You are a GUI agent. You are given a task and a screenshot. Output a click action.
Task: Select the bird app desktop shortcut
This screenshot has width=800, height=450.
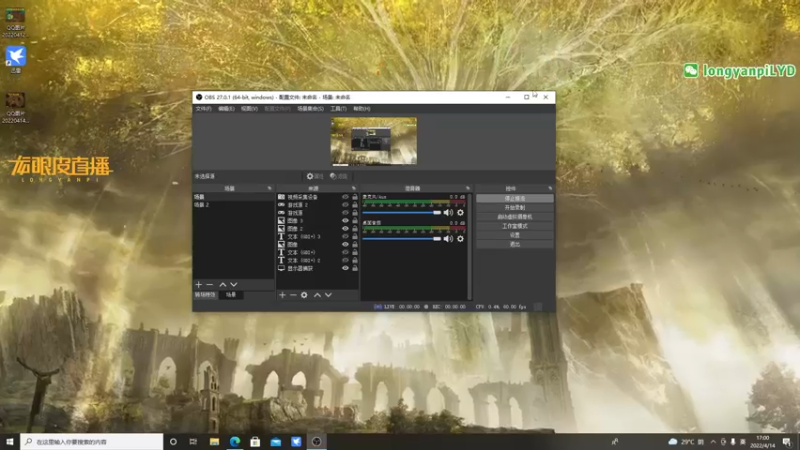coord(15,60)
